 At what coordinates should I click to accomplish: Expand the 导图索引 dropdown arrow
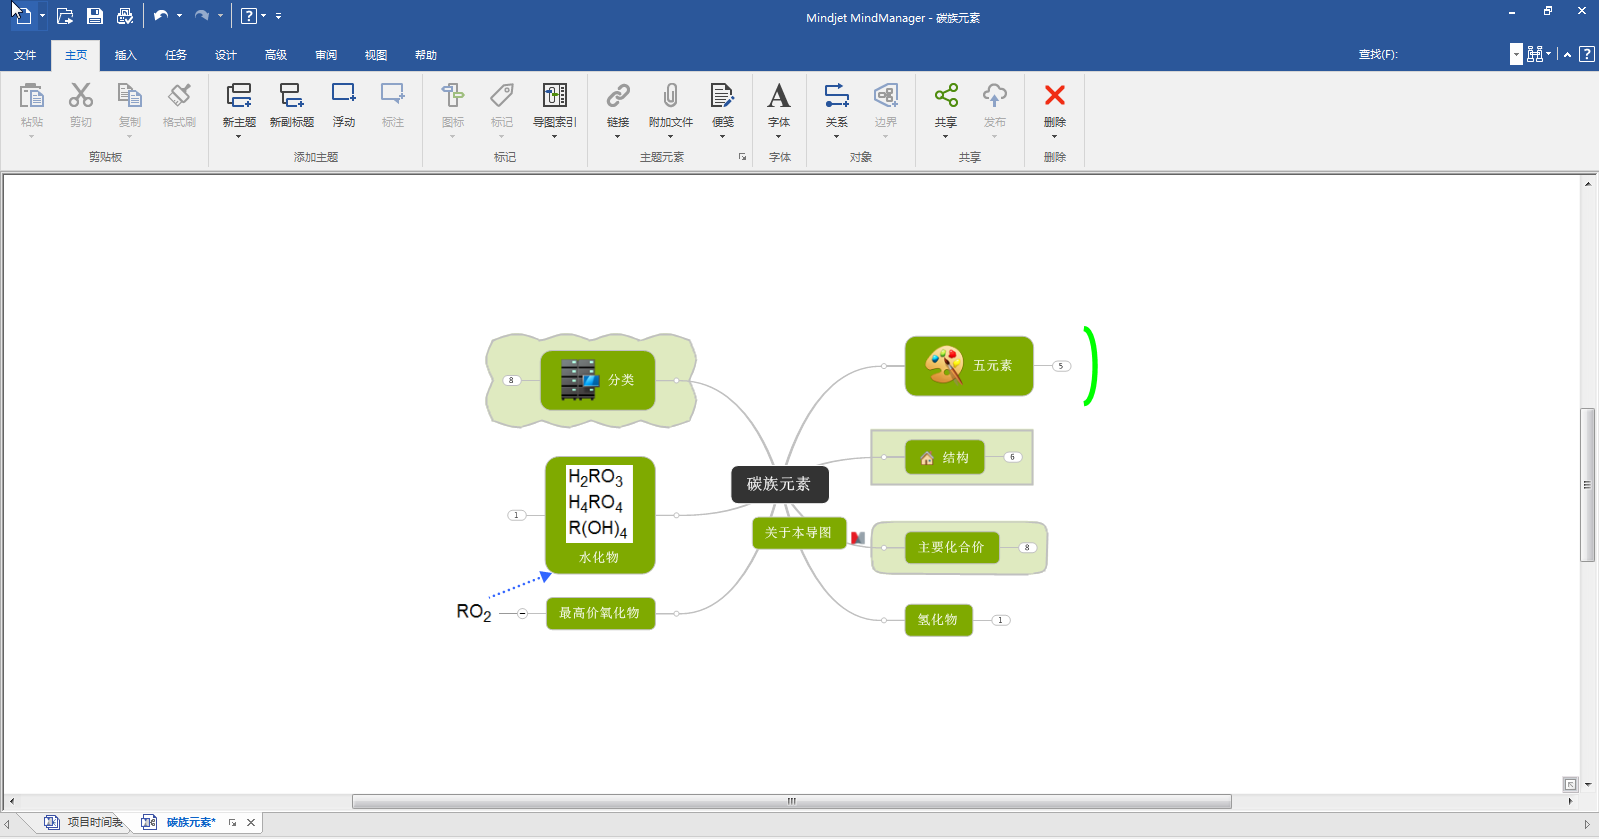(x=554, y=136)
